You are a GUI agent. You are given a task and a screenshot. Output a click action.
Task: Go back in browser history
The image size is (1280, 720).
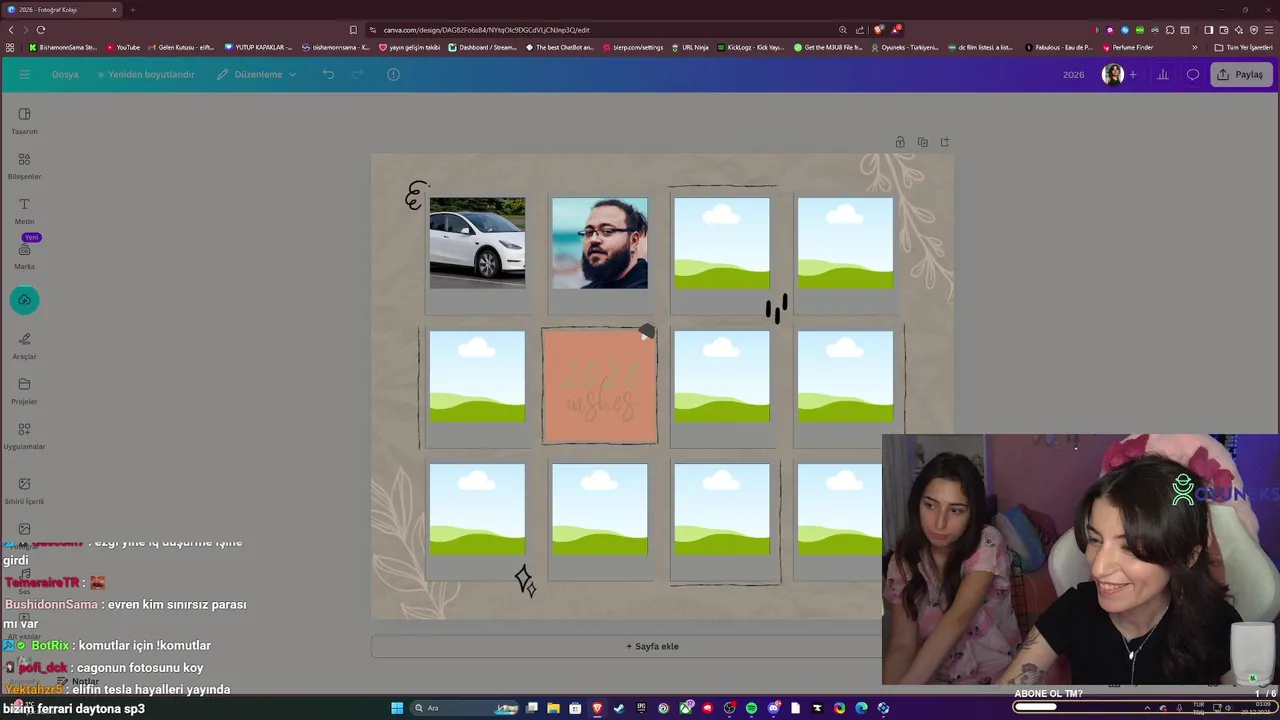pyautogui.click(x=11, y=30)
